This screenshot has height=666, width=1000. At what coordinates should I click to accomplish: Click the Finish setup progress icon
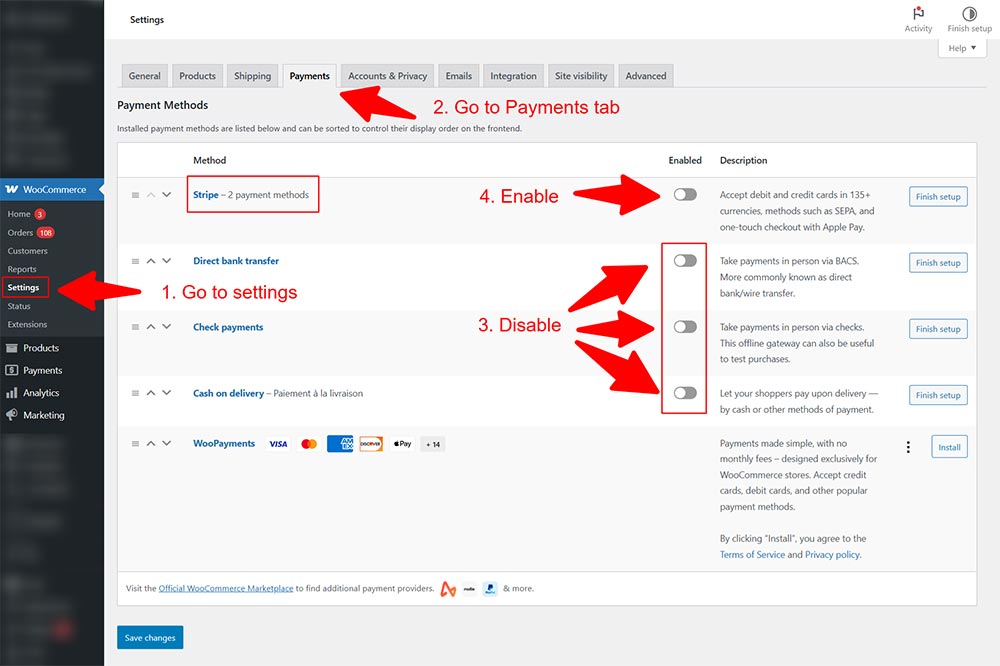[969, 13]
